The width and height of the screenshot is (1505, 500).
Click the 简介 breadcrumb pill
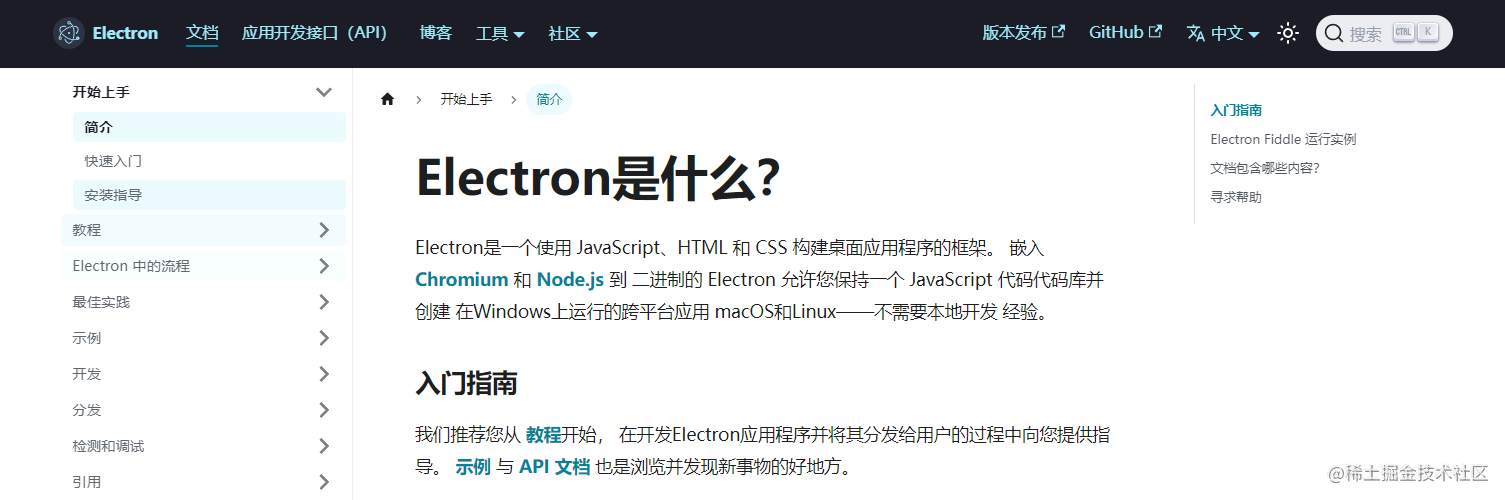[x=549, y=99]
